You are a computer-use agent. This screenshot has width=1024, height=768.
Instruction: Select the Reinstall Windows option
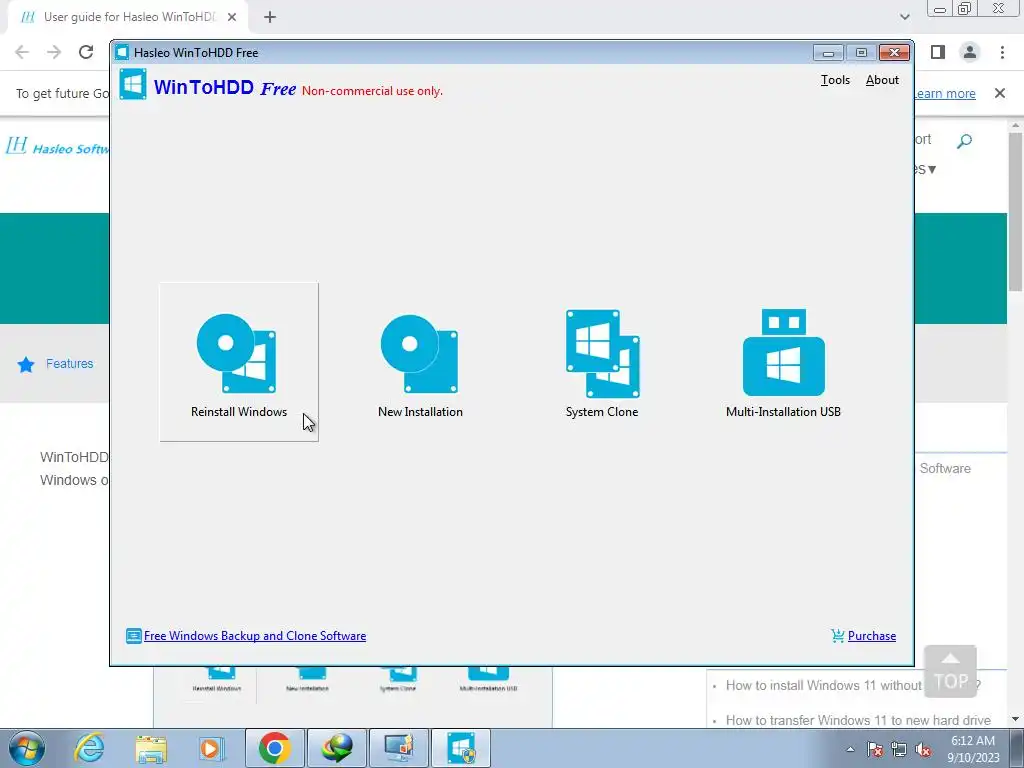239,362
